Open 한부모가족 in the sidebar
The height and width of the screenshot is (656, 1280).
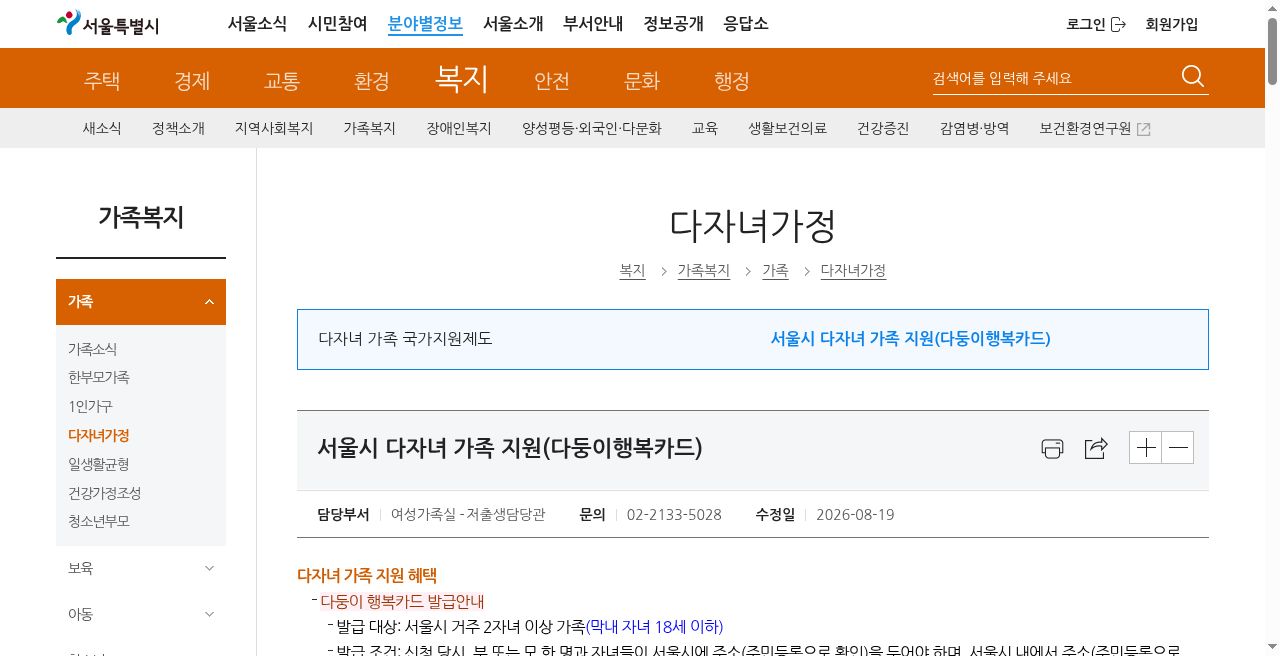coord(99,377)
